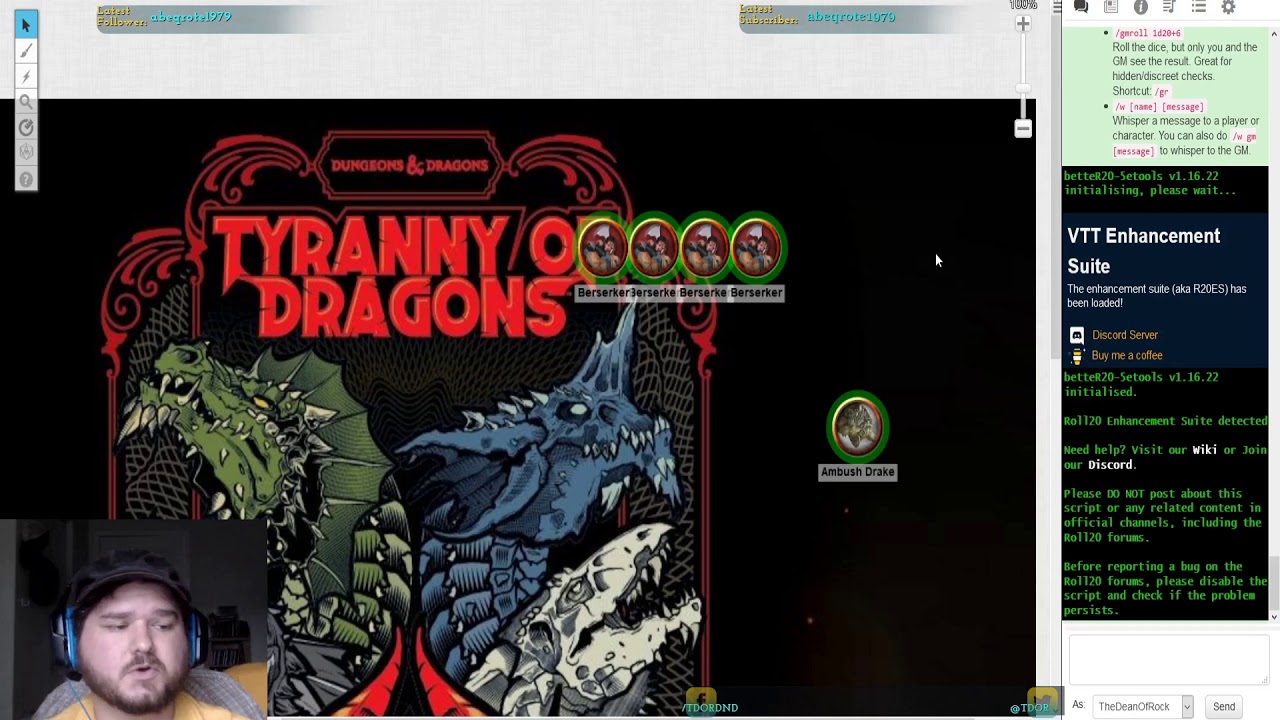The image size is (1280, 720).
Task: Open the Wiki help link
Action: click(x=1204, y=450)
